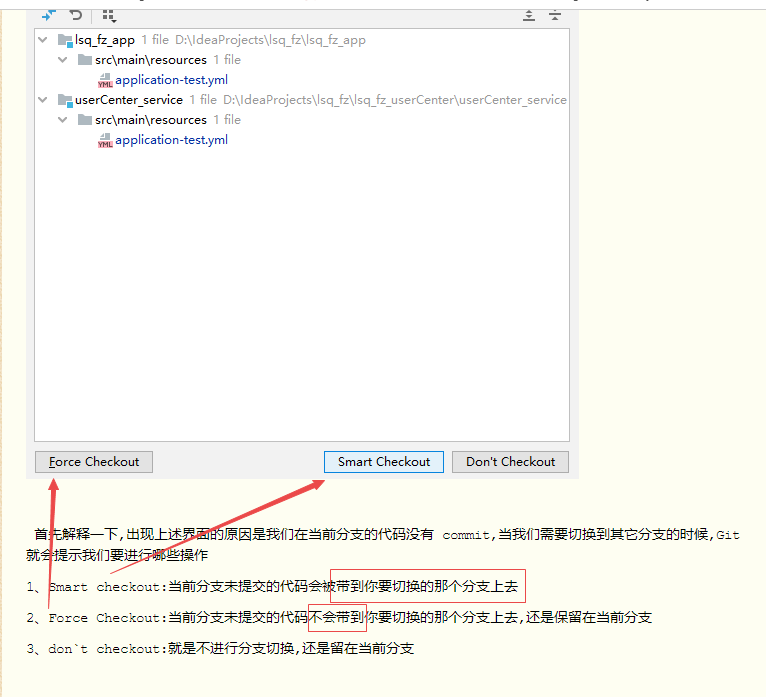The height and width of the screenshot is (697, 766).
Task: Click YML file icon under userCenter_service
Action: pos(105,140)
